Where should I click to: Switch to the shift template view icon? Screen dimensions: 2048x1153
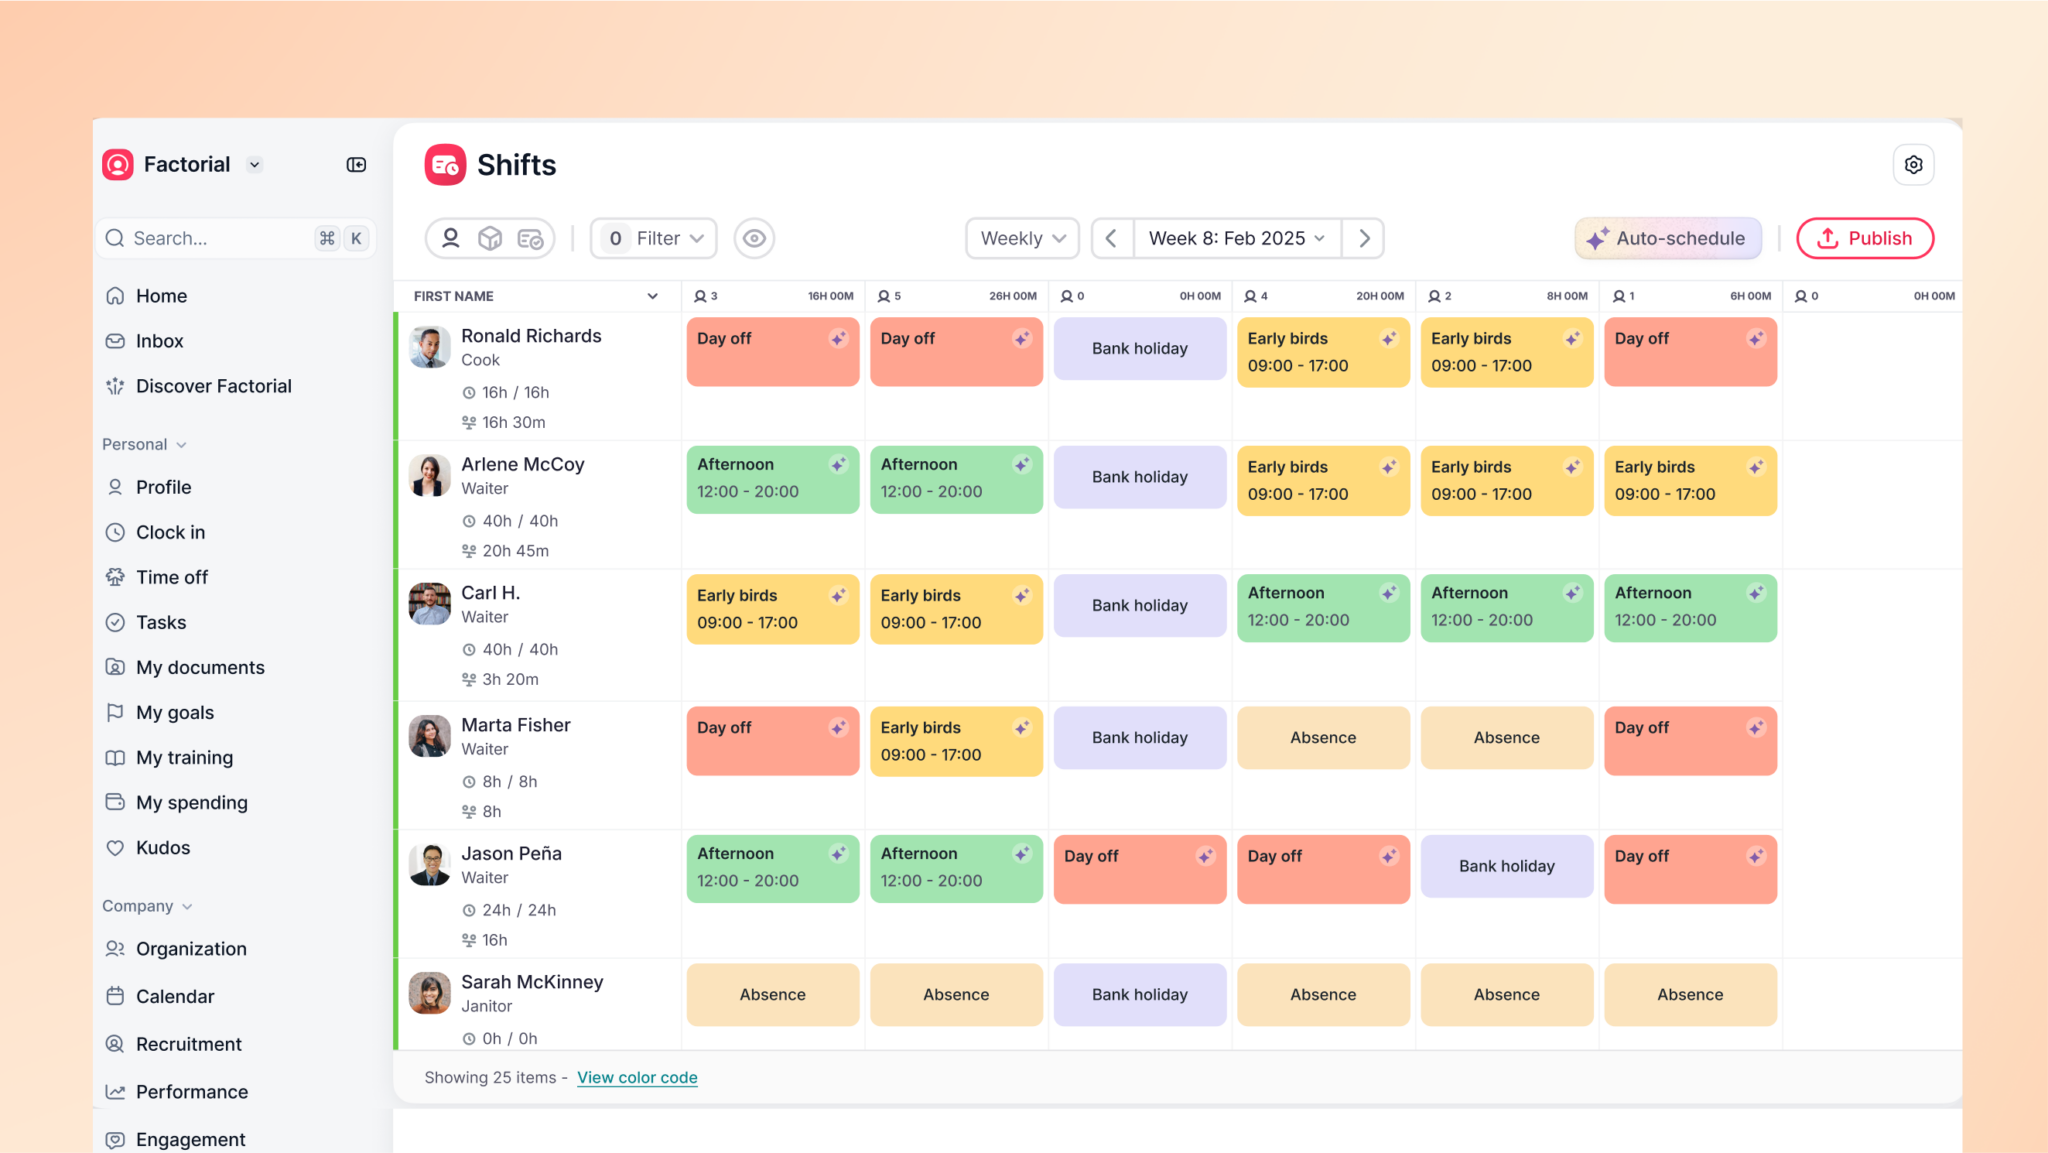(x=490, y=238)
